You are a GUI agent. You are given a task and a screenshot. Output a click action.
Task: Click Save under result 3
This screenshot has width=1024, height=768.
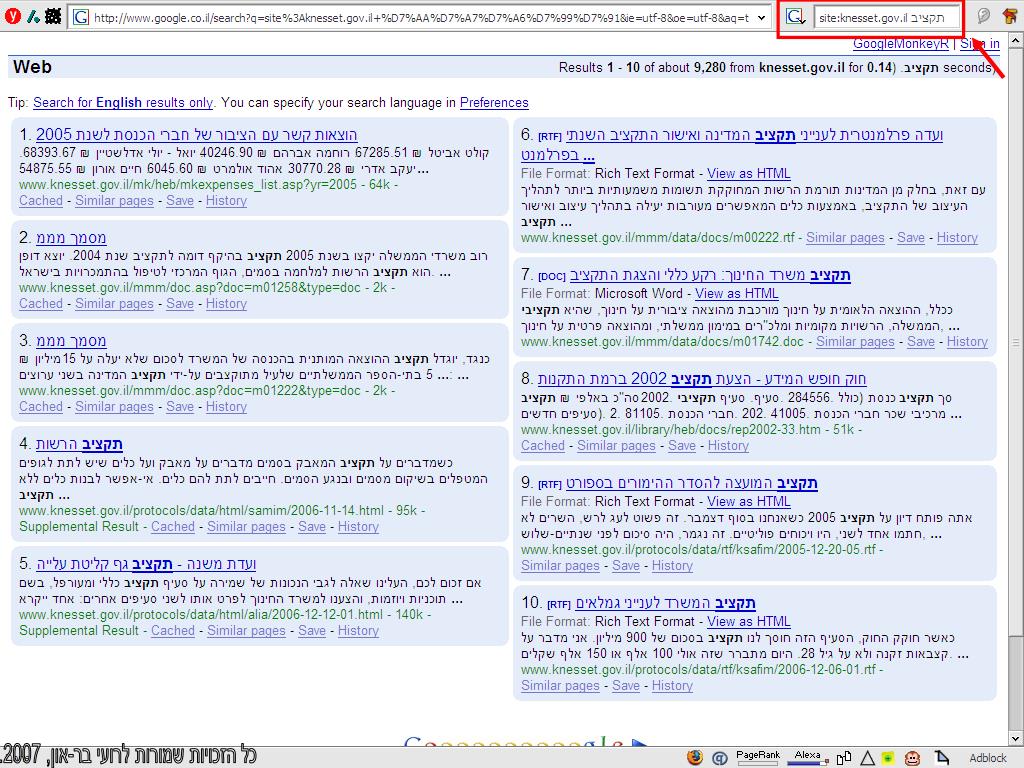click(x=180, y=407)
